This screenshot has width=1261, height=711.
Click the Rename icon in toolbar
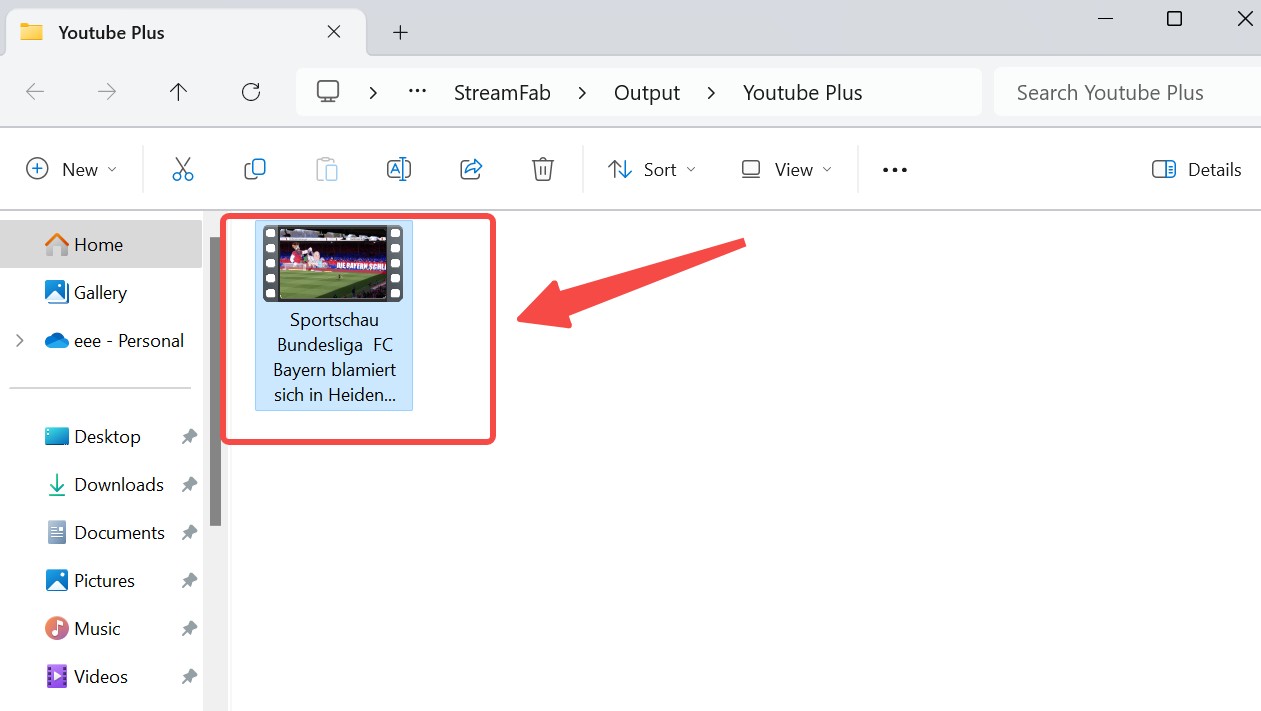click(399, 169)
